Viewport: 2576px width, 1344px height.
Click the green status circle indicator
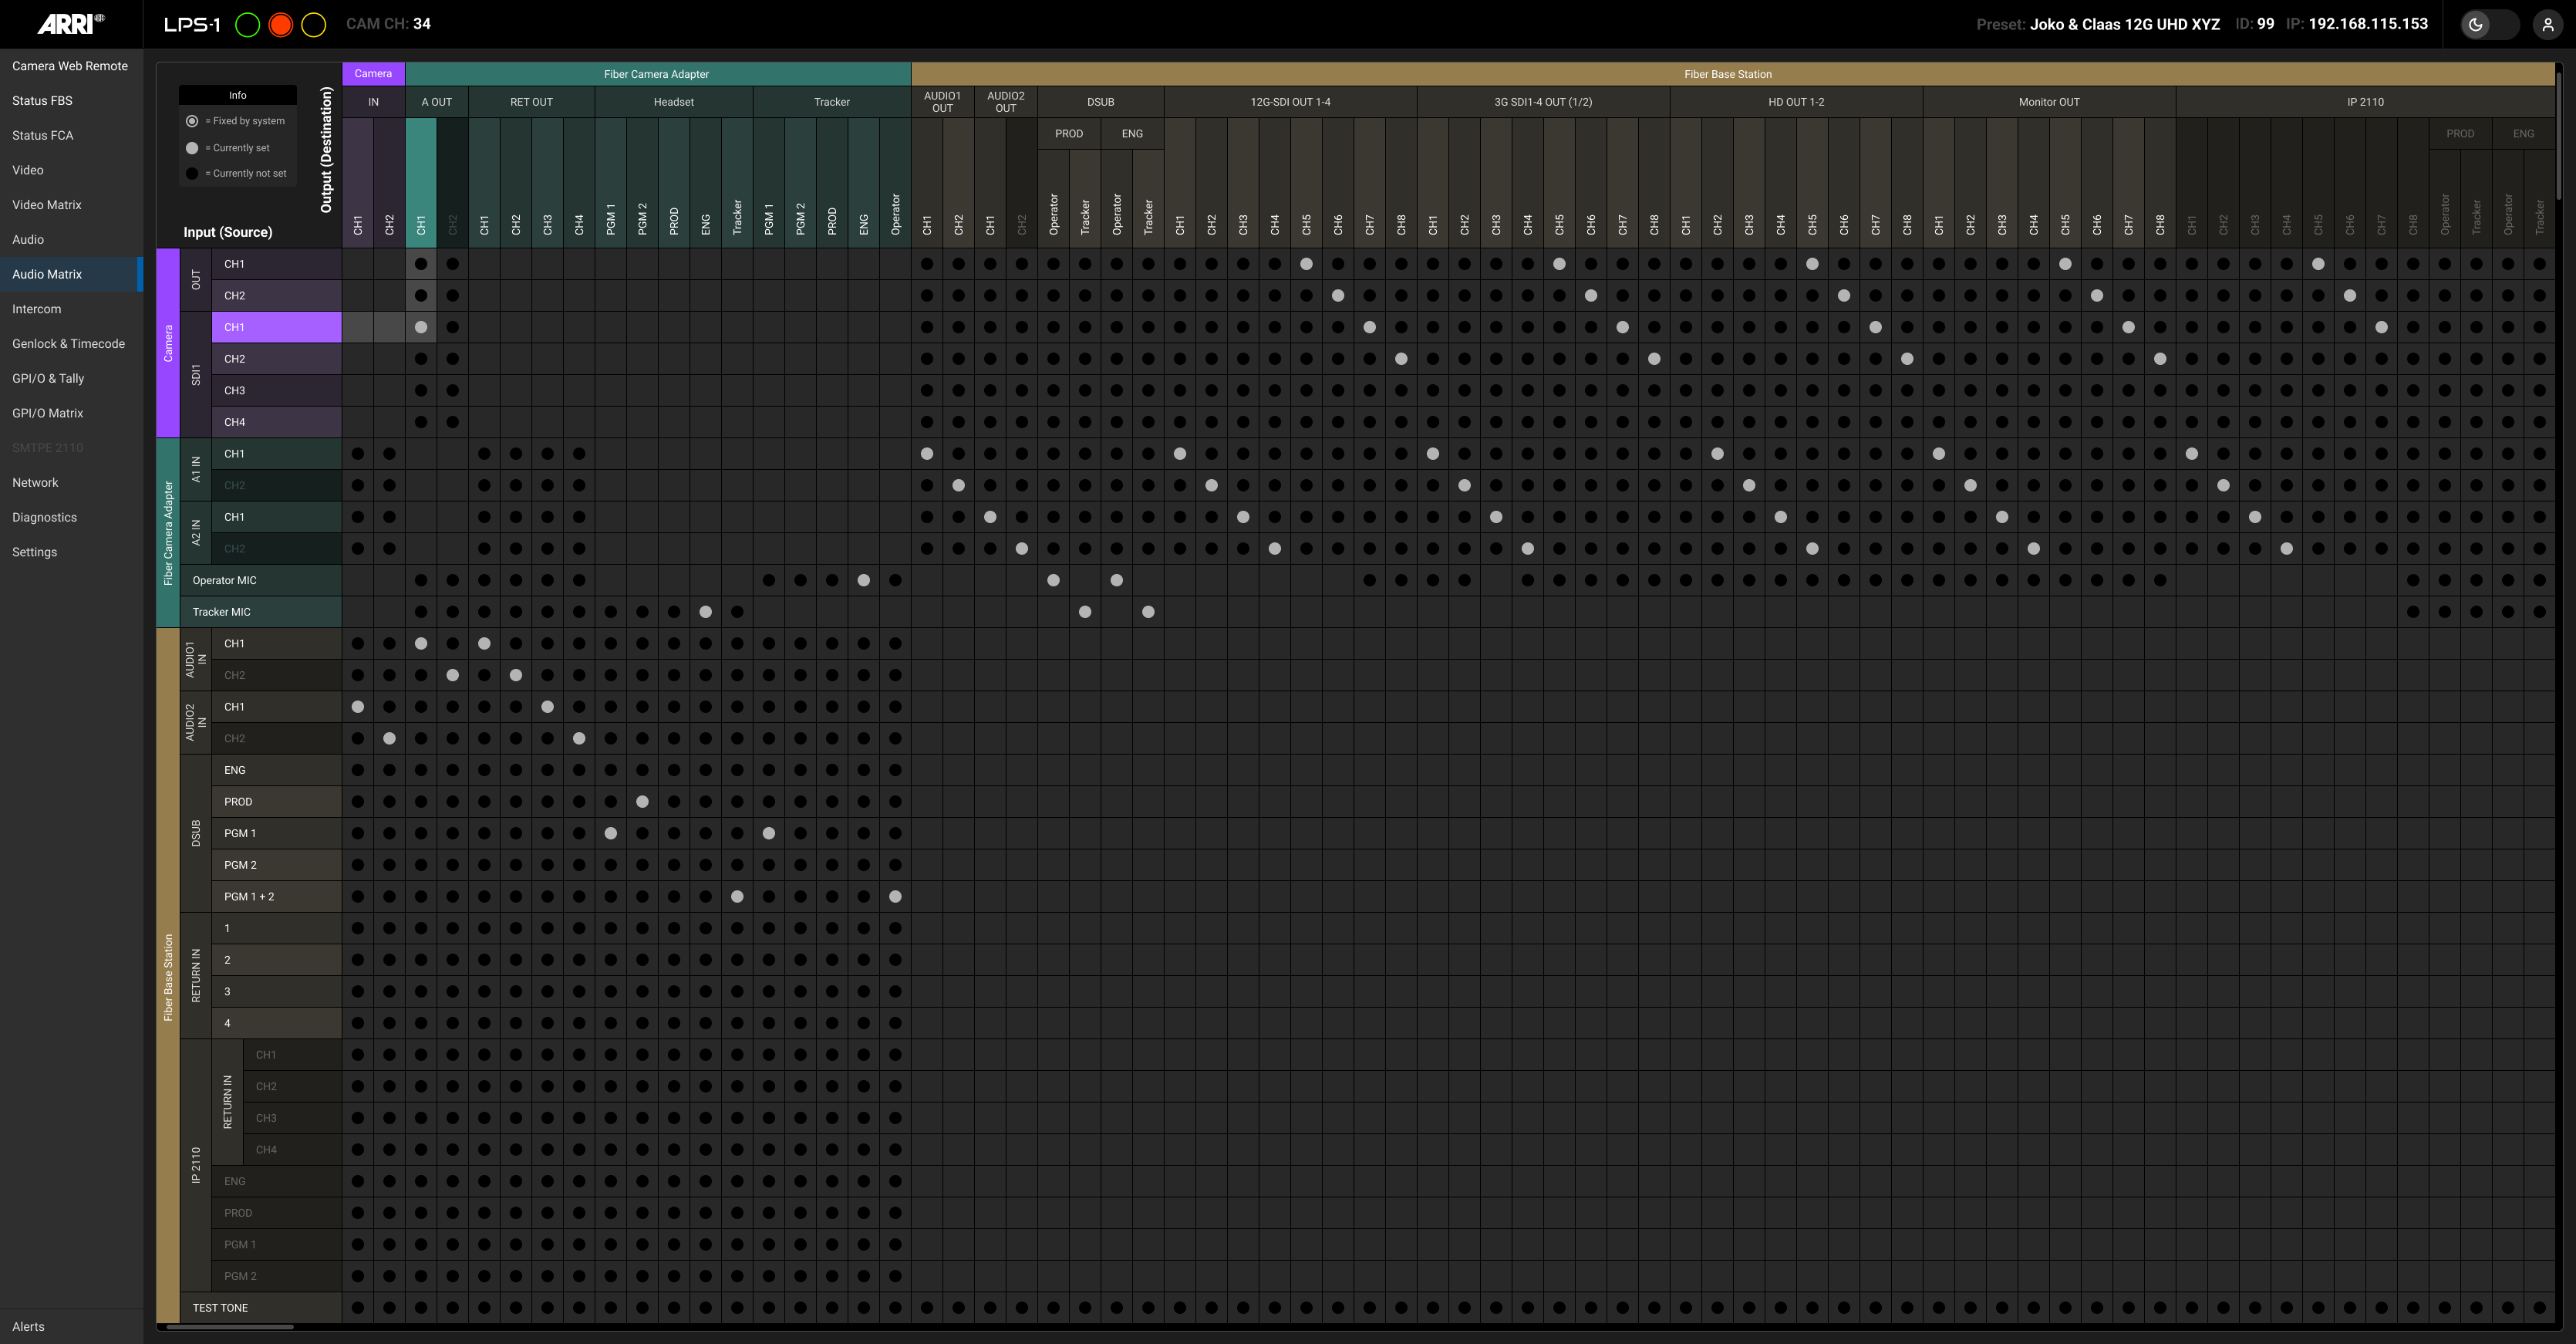click(247, 25)
